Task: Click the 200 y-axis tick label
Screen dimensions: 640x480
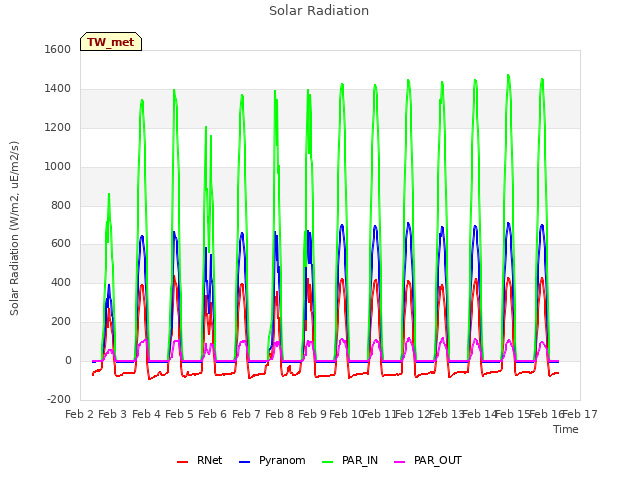Action: click(x=61, y=322)
